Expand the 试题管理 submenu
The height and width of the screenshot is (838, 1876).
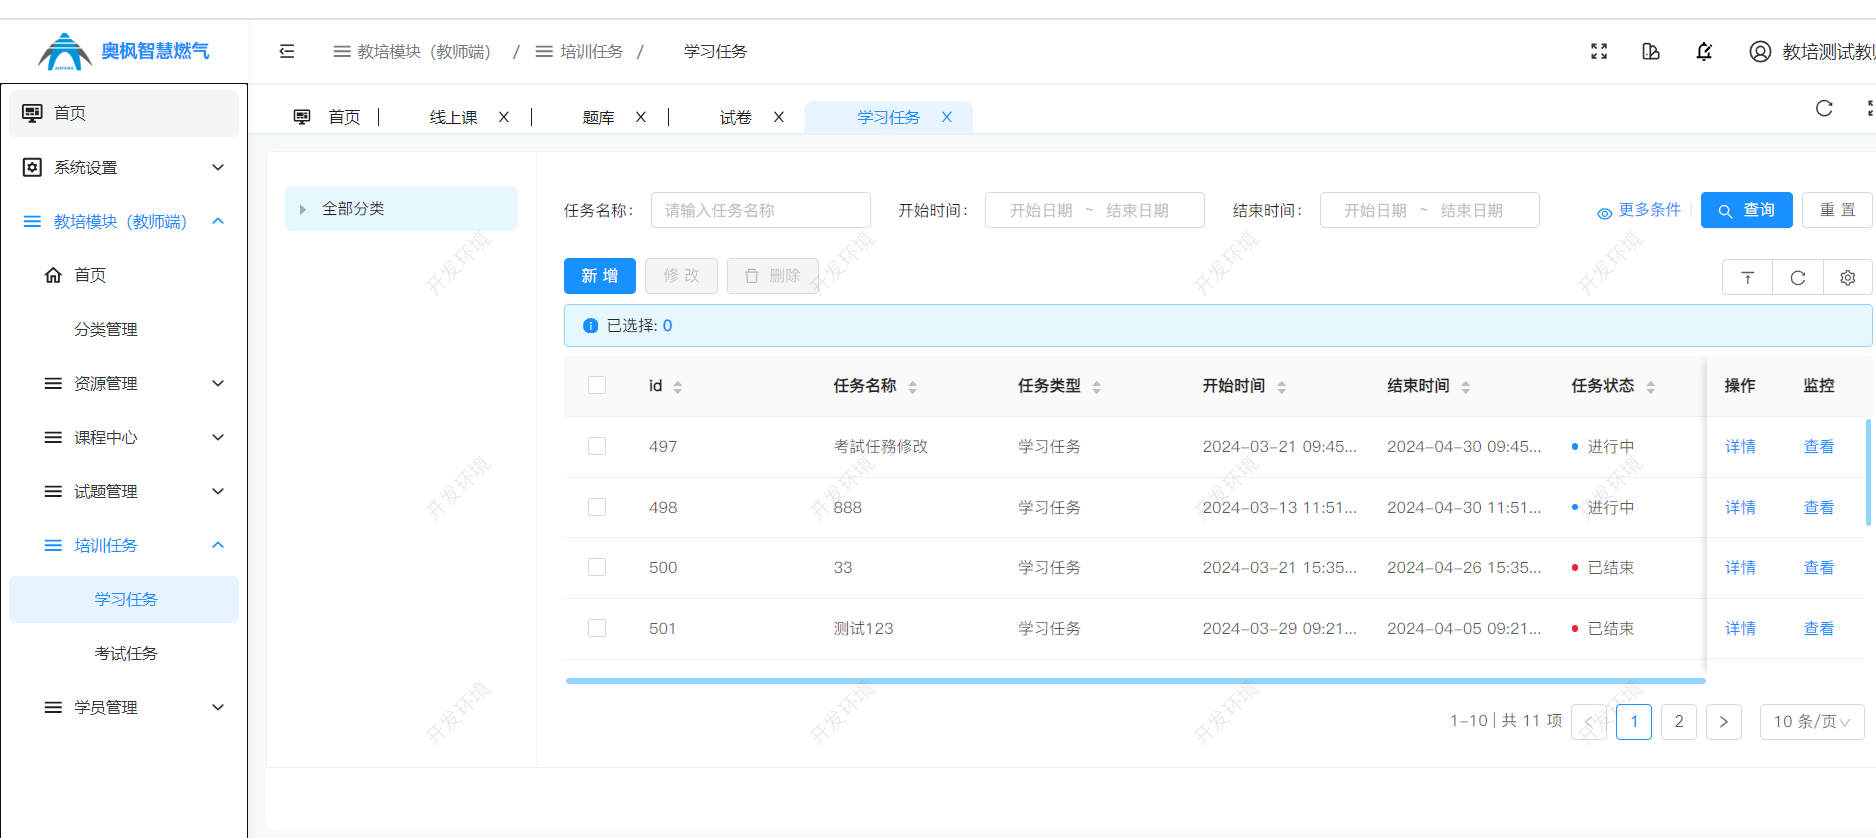point(218,491)
